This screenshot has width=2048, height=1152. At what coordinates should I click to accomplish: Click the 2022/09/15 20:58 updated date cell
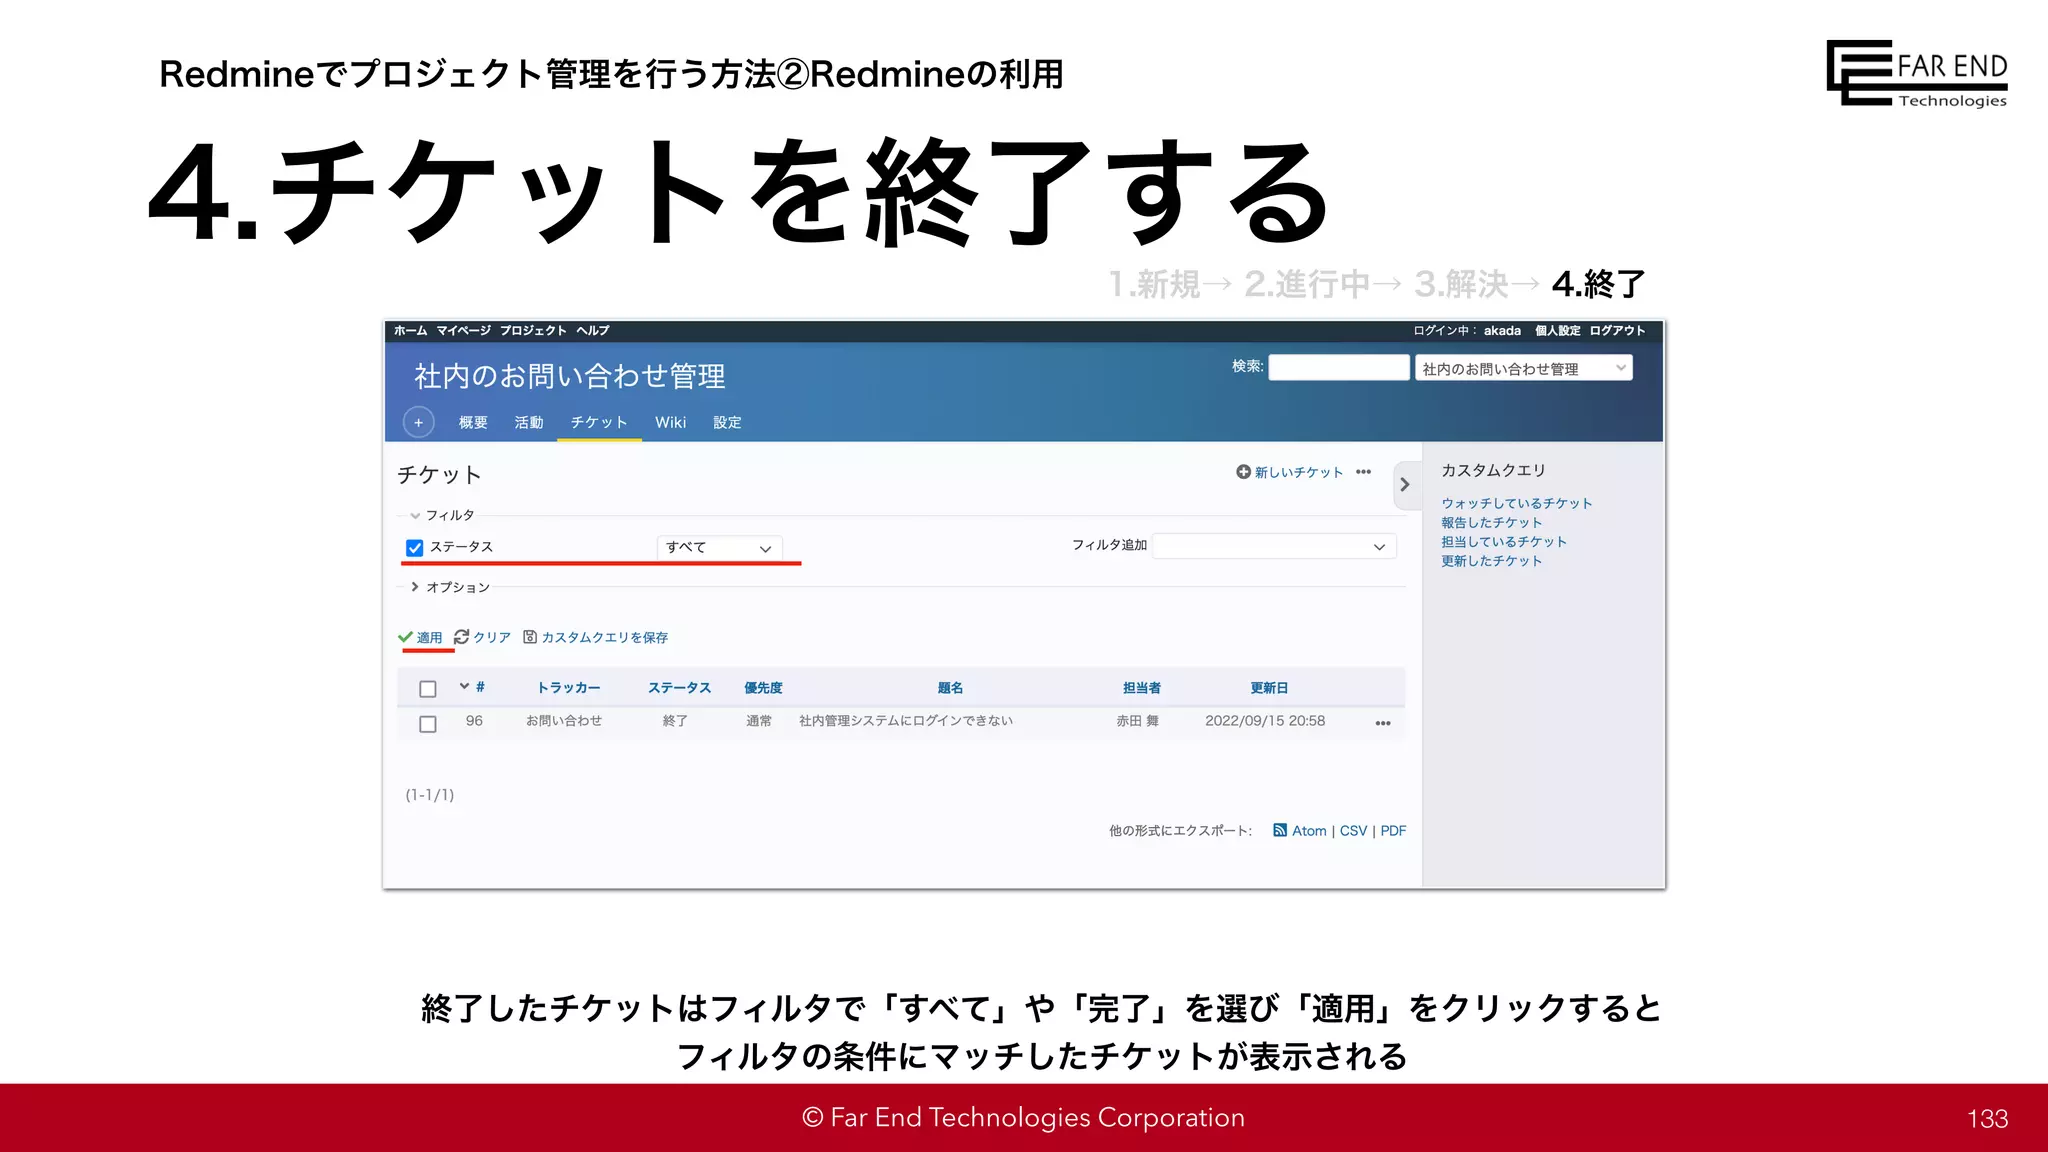(1265, 721)
